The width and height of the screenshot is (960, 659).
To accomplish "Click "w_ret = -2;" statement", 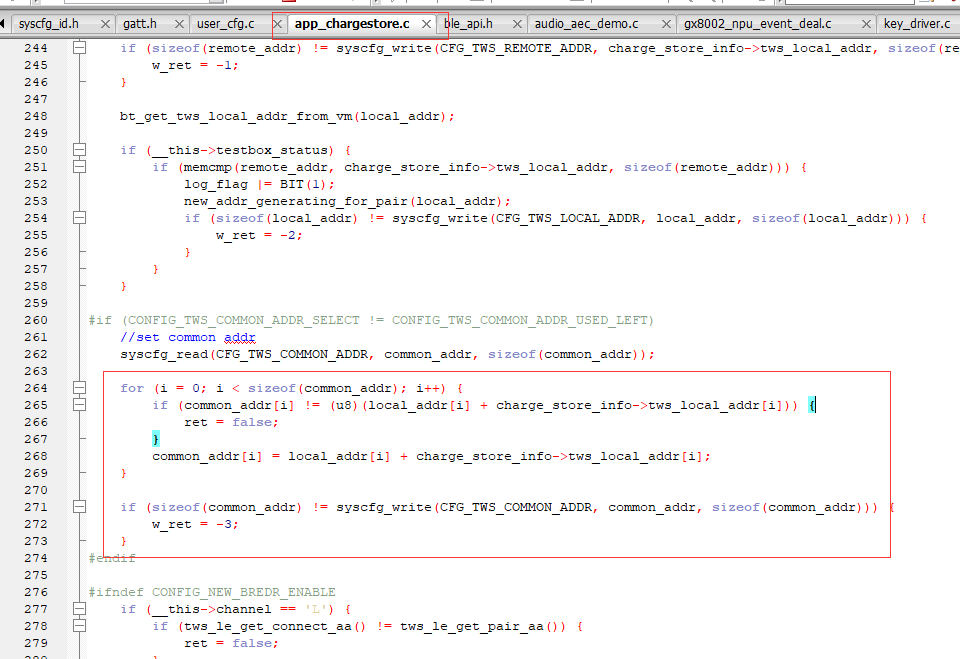I will 260,235.
